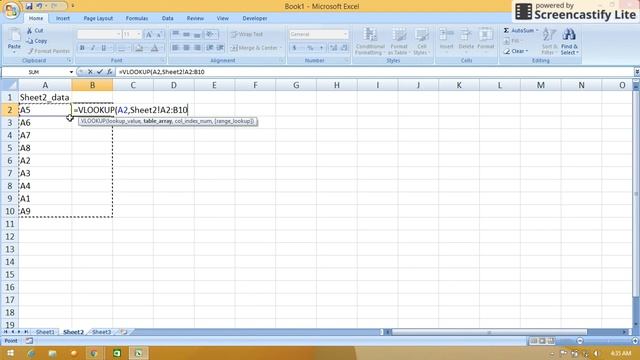Switch to Page Layout ribbon tab
The height and width of the screenshot is (360, 640).
pos(98,18)
